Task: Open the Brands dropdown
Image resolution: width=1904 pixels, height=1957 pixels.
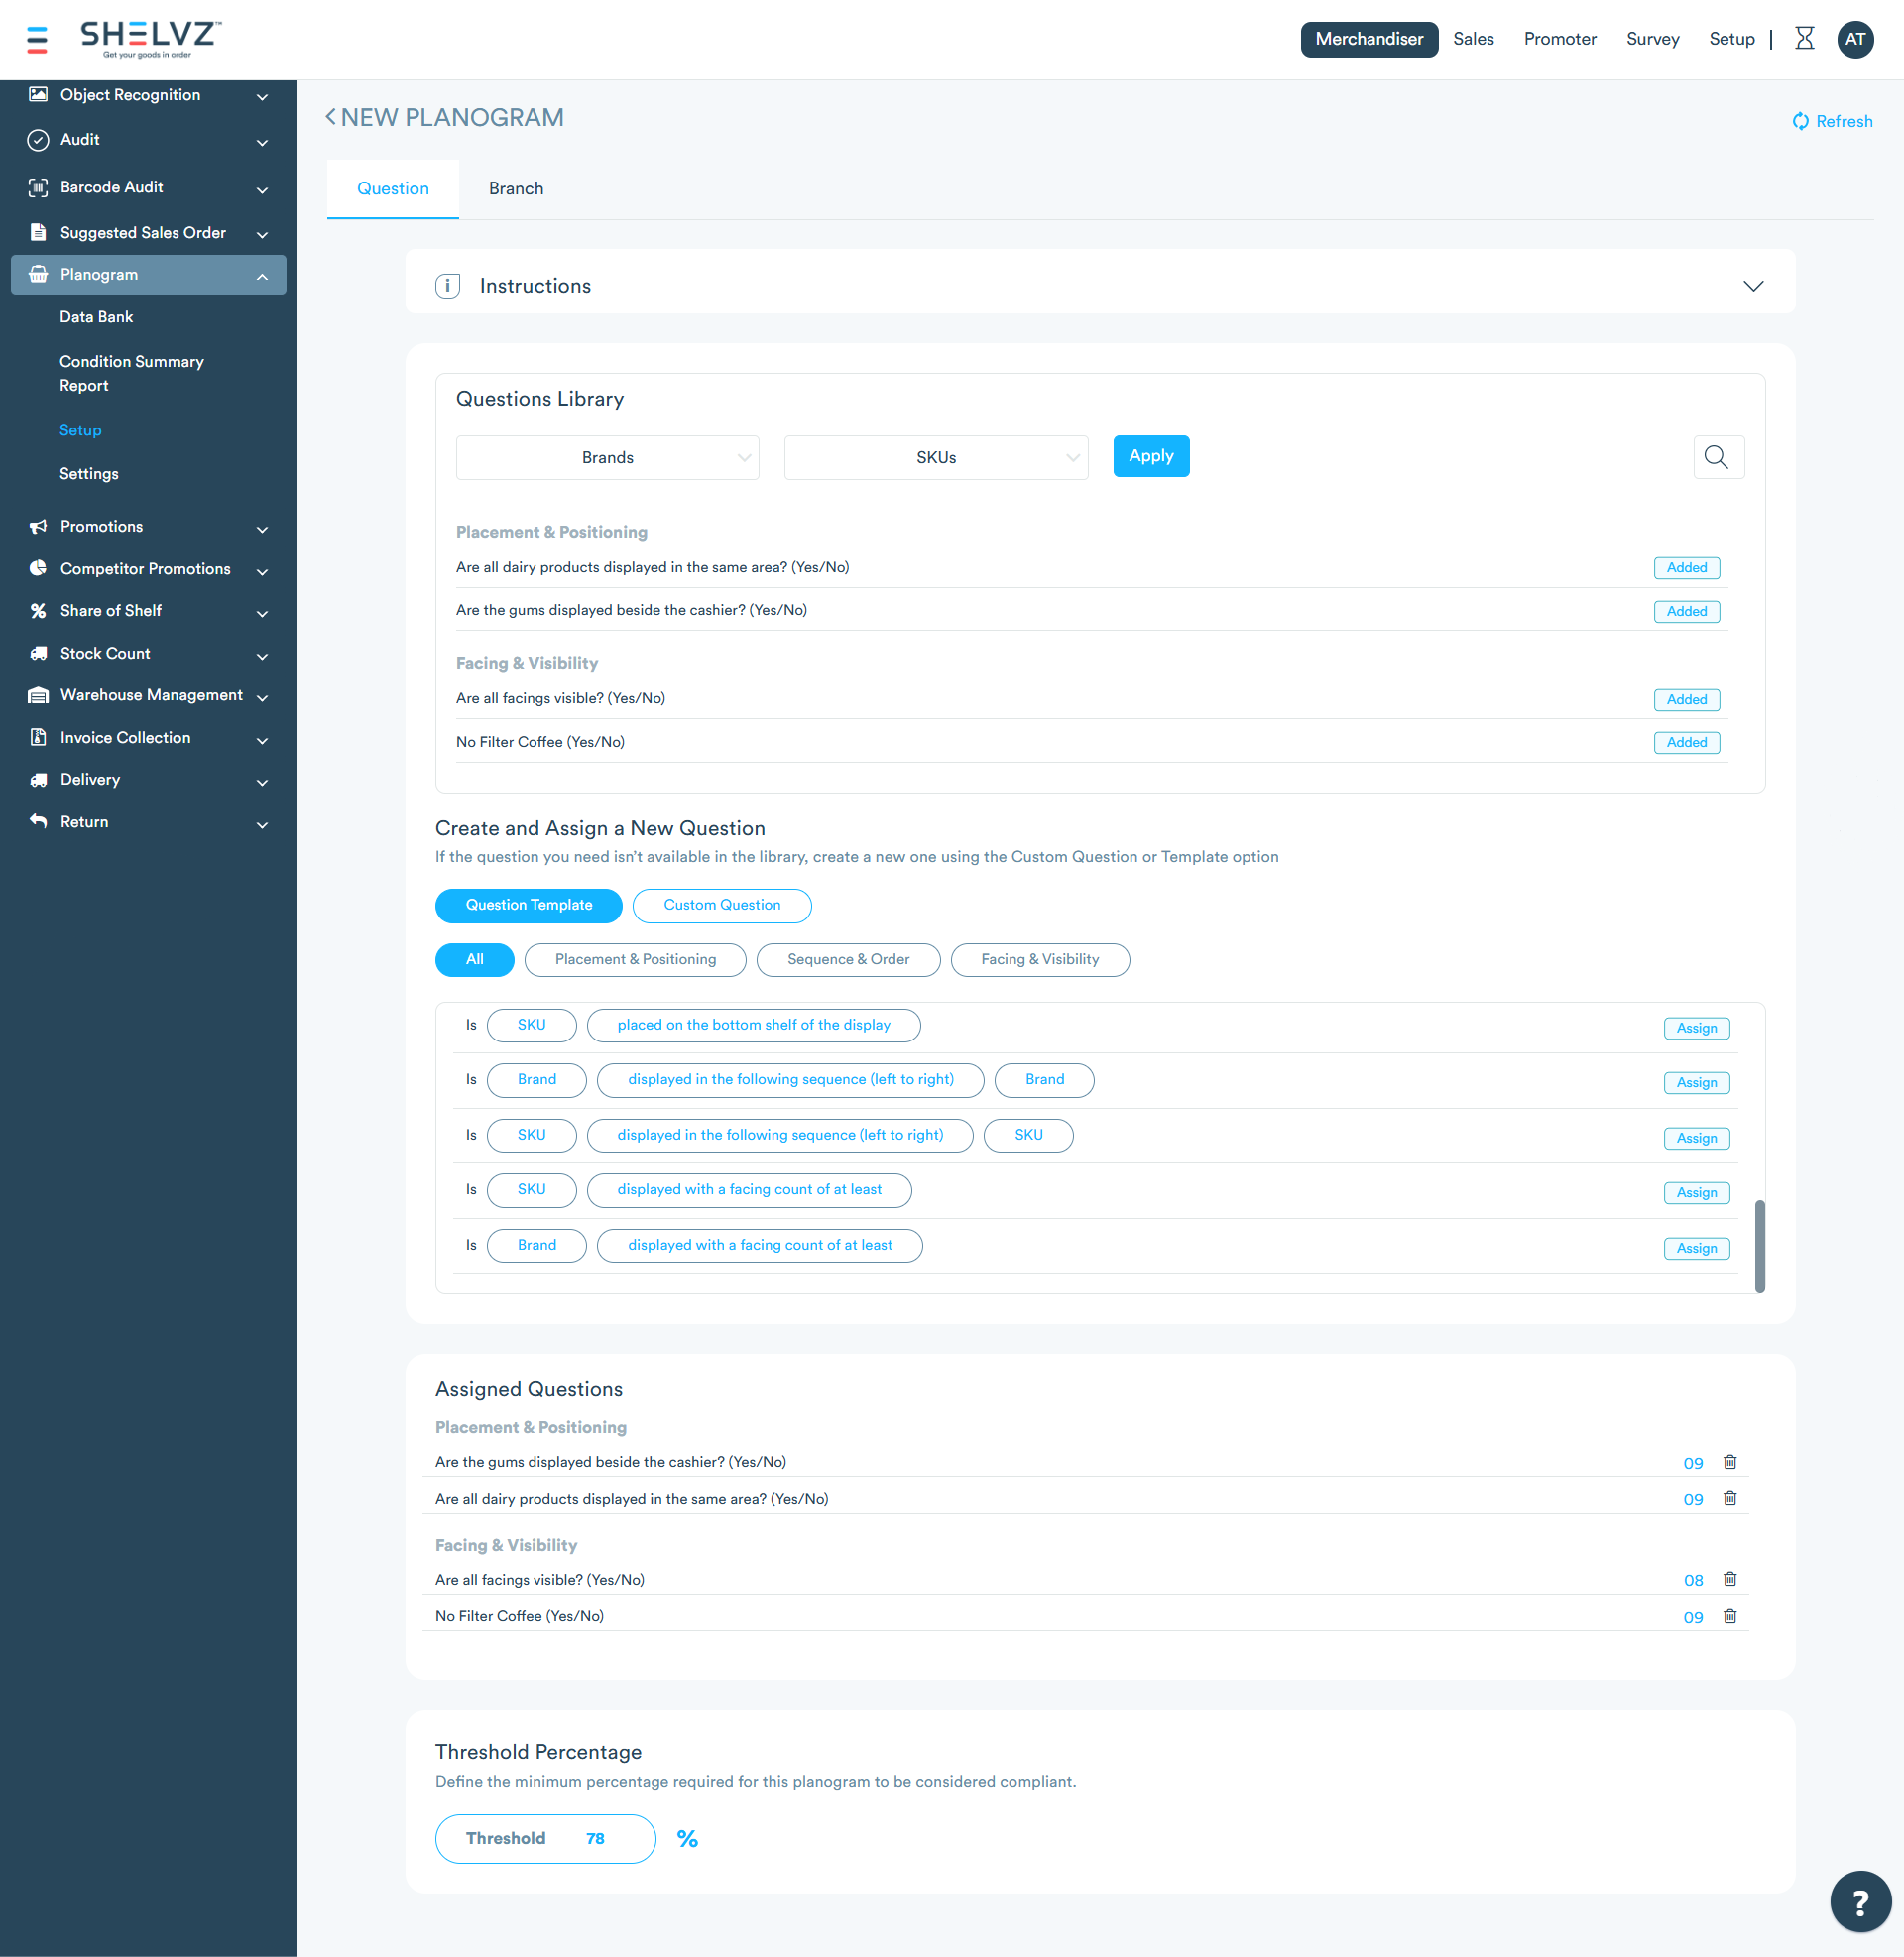Action: tap(607, 457)
